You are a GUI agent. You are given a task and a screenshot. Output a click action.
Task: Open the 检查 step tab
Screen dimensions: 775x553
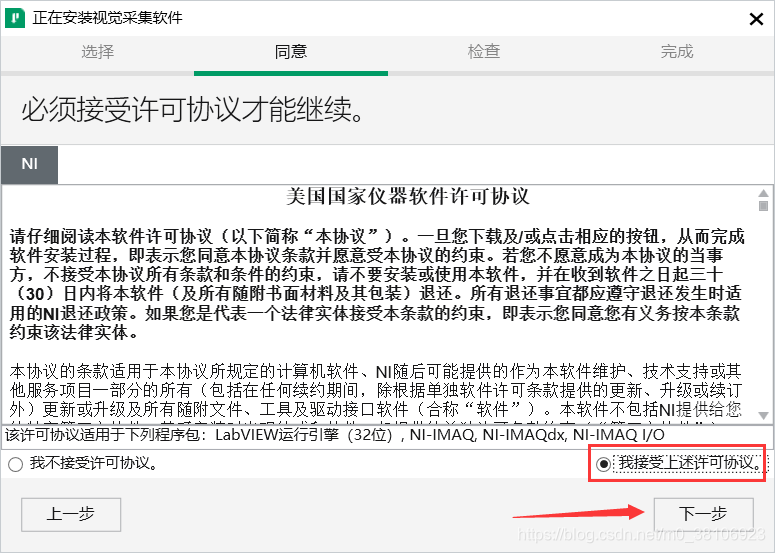[x=484, y=51]
